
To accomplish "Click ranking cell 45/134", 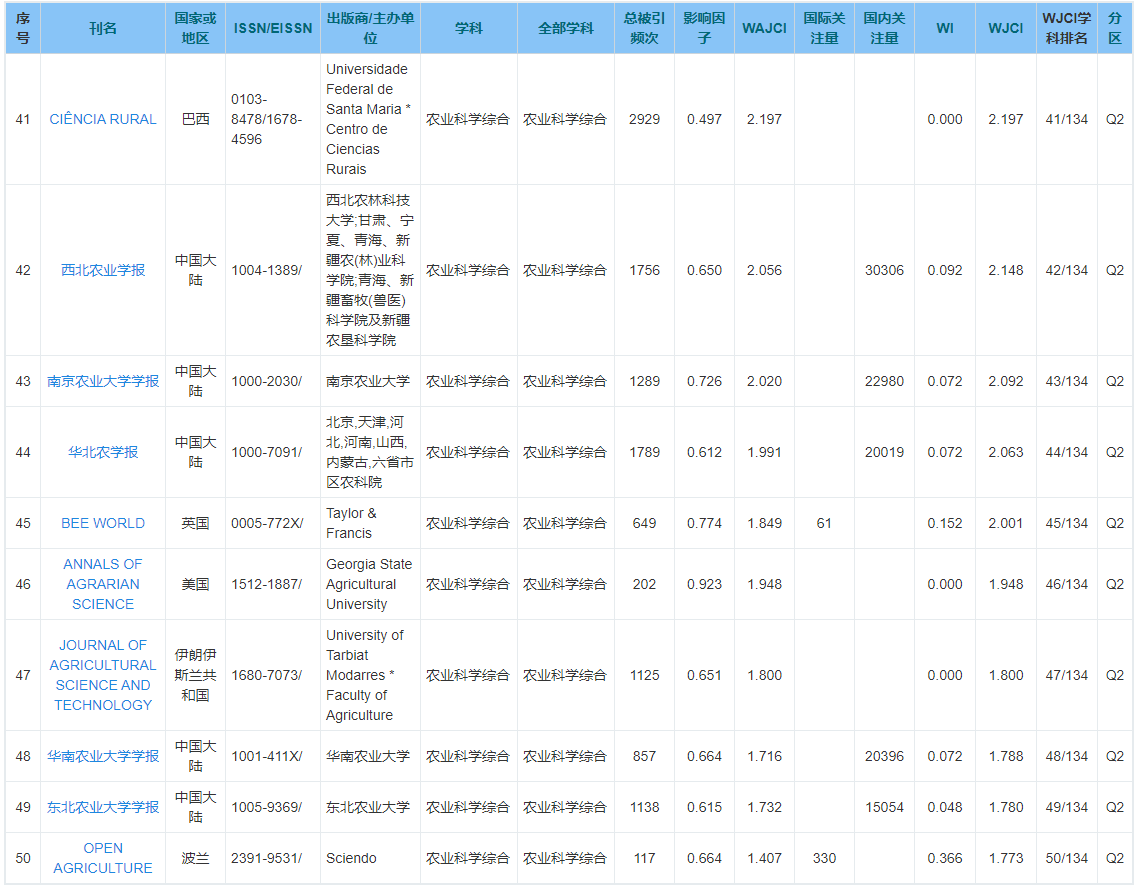I will 1066,523.
